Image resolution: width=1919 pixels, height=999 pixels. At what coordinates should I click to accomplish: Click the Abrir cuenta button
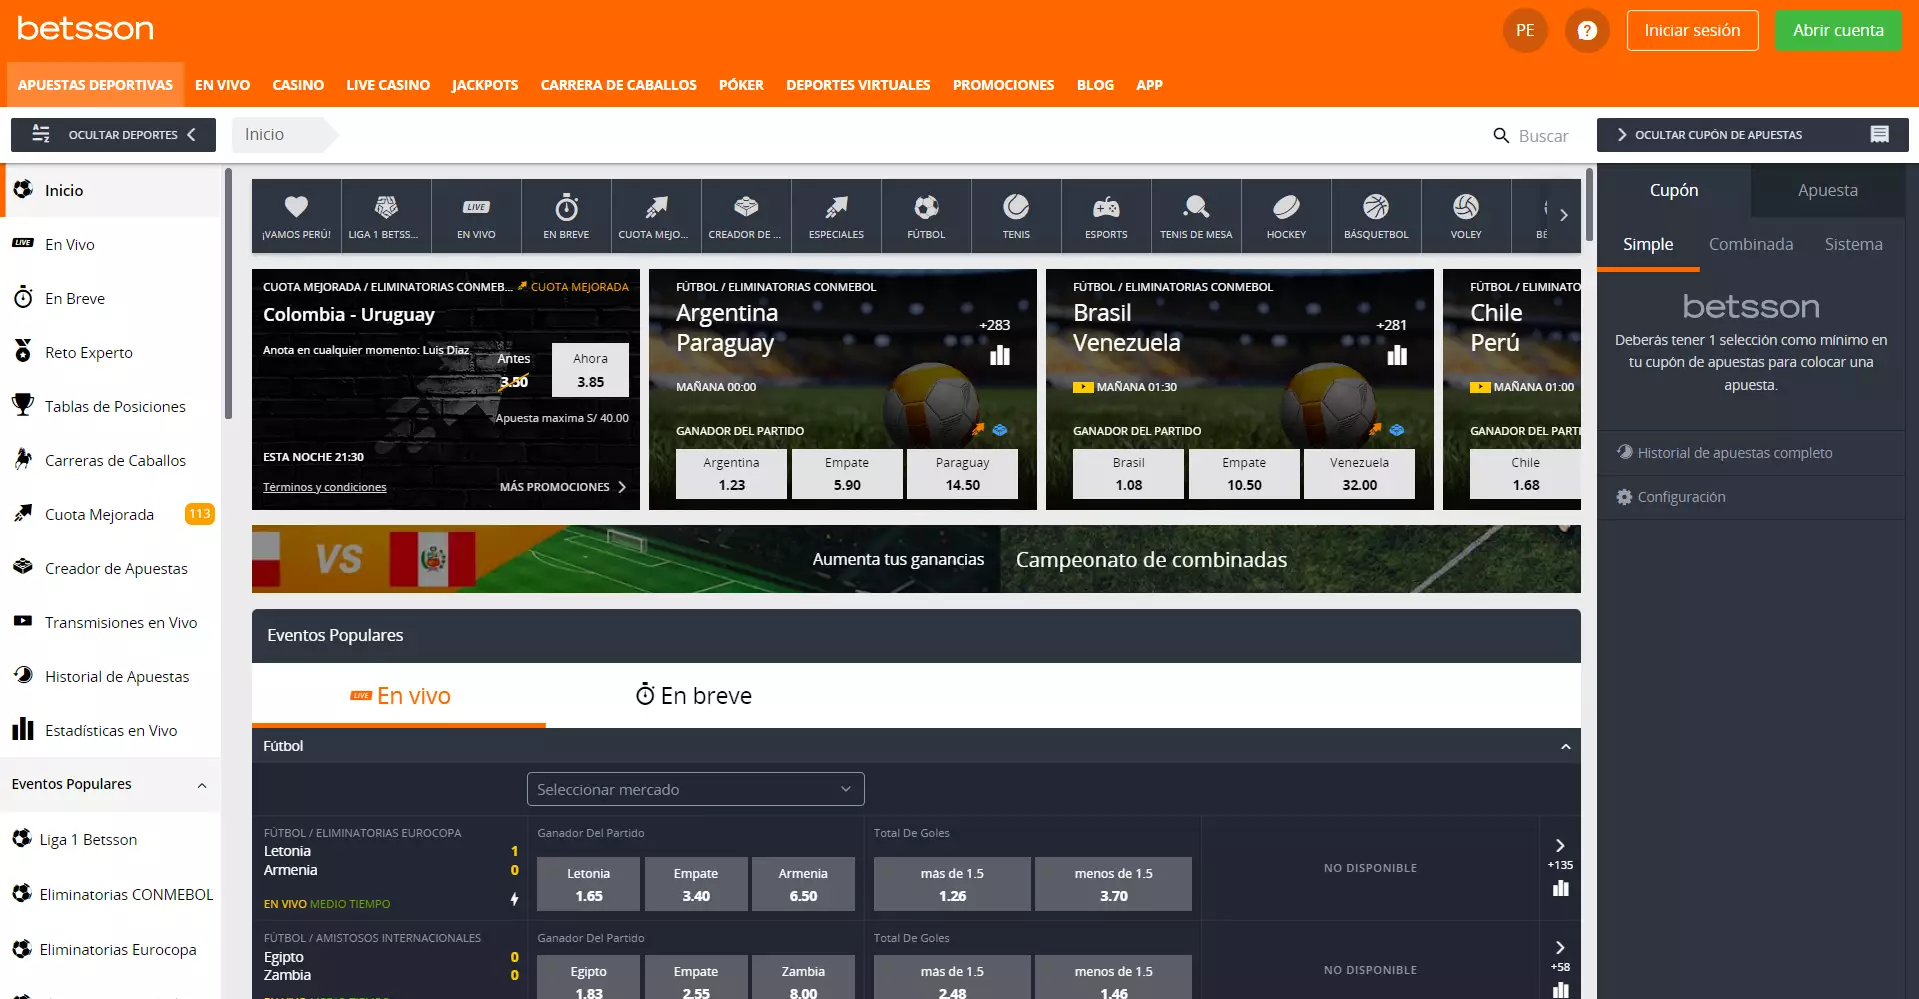pyautogui.click(x=1838, y=31)
